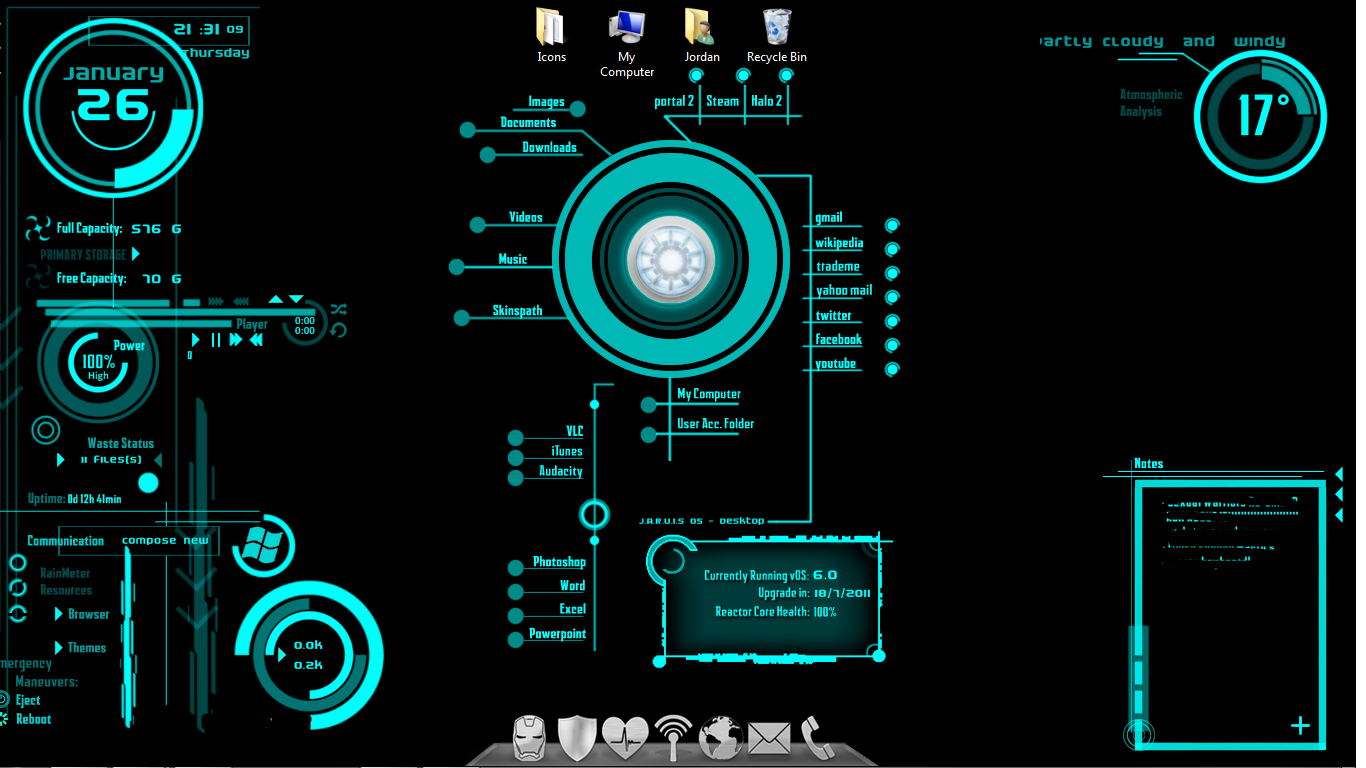Click the plus icon in Notes panel
Image resolution: width=1366 pixels, height=768 pixels.
pos(1300,725)
